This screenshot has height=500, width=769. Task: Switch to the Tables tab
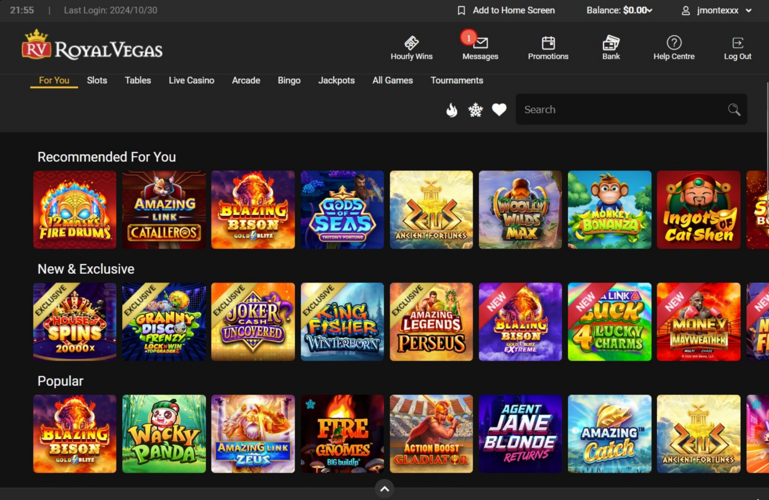(x=138, y=80)
